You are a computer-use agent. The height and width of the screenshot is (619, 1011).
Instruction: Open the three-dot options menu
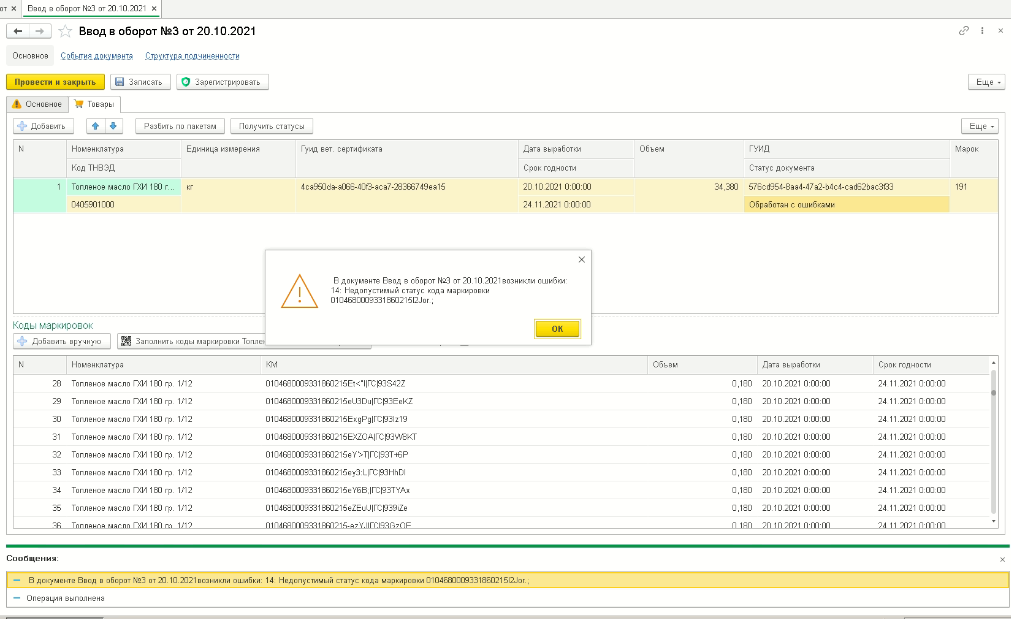coord(982,30)
